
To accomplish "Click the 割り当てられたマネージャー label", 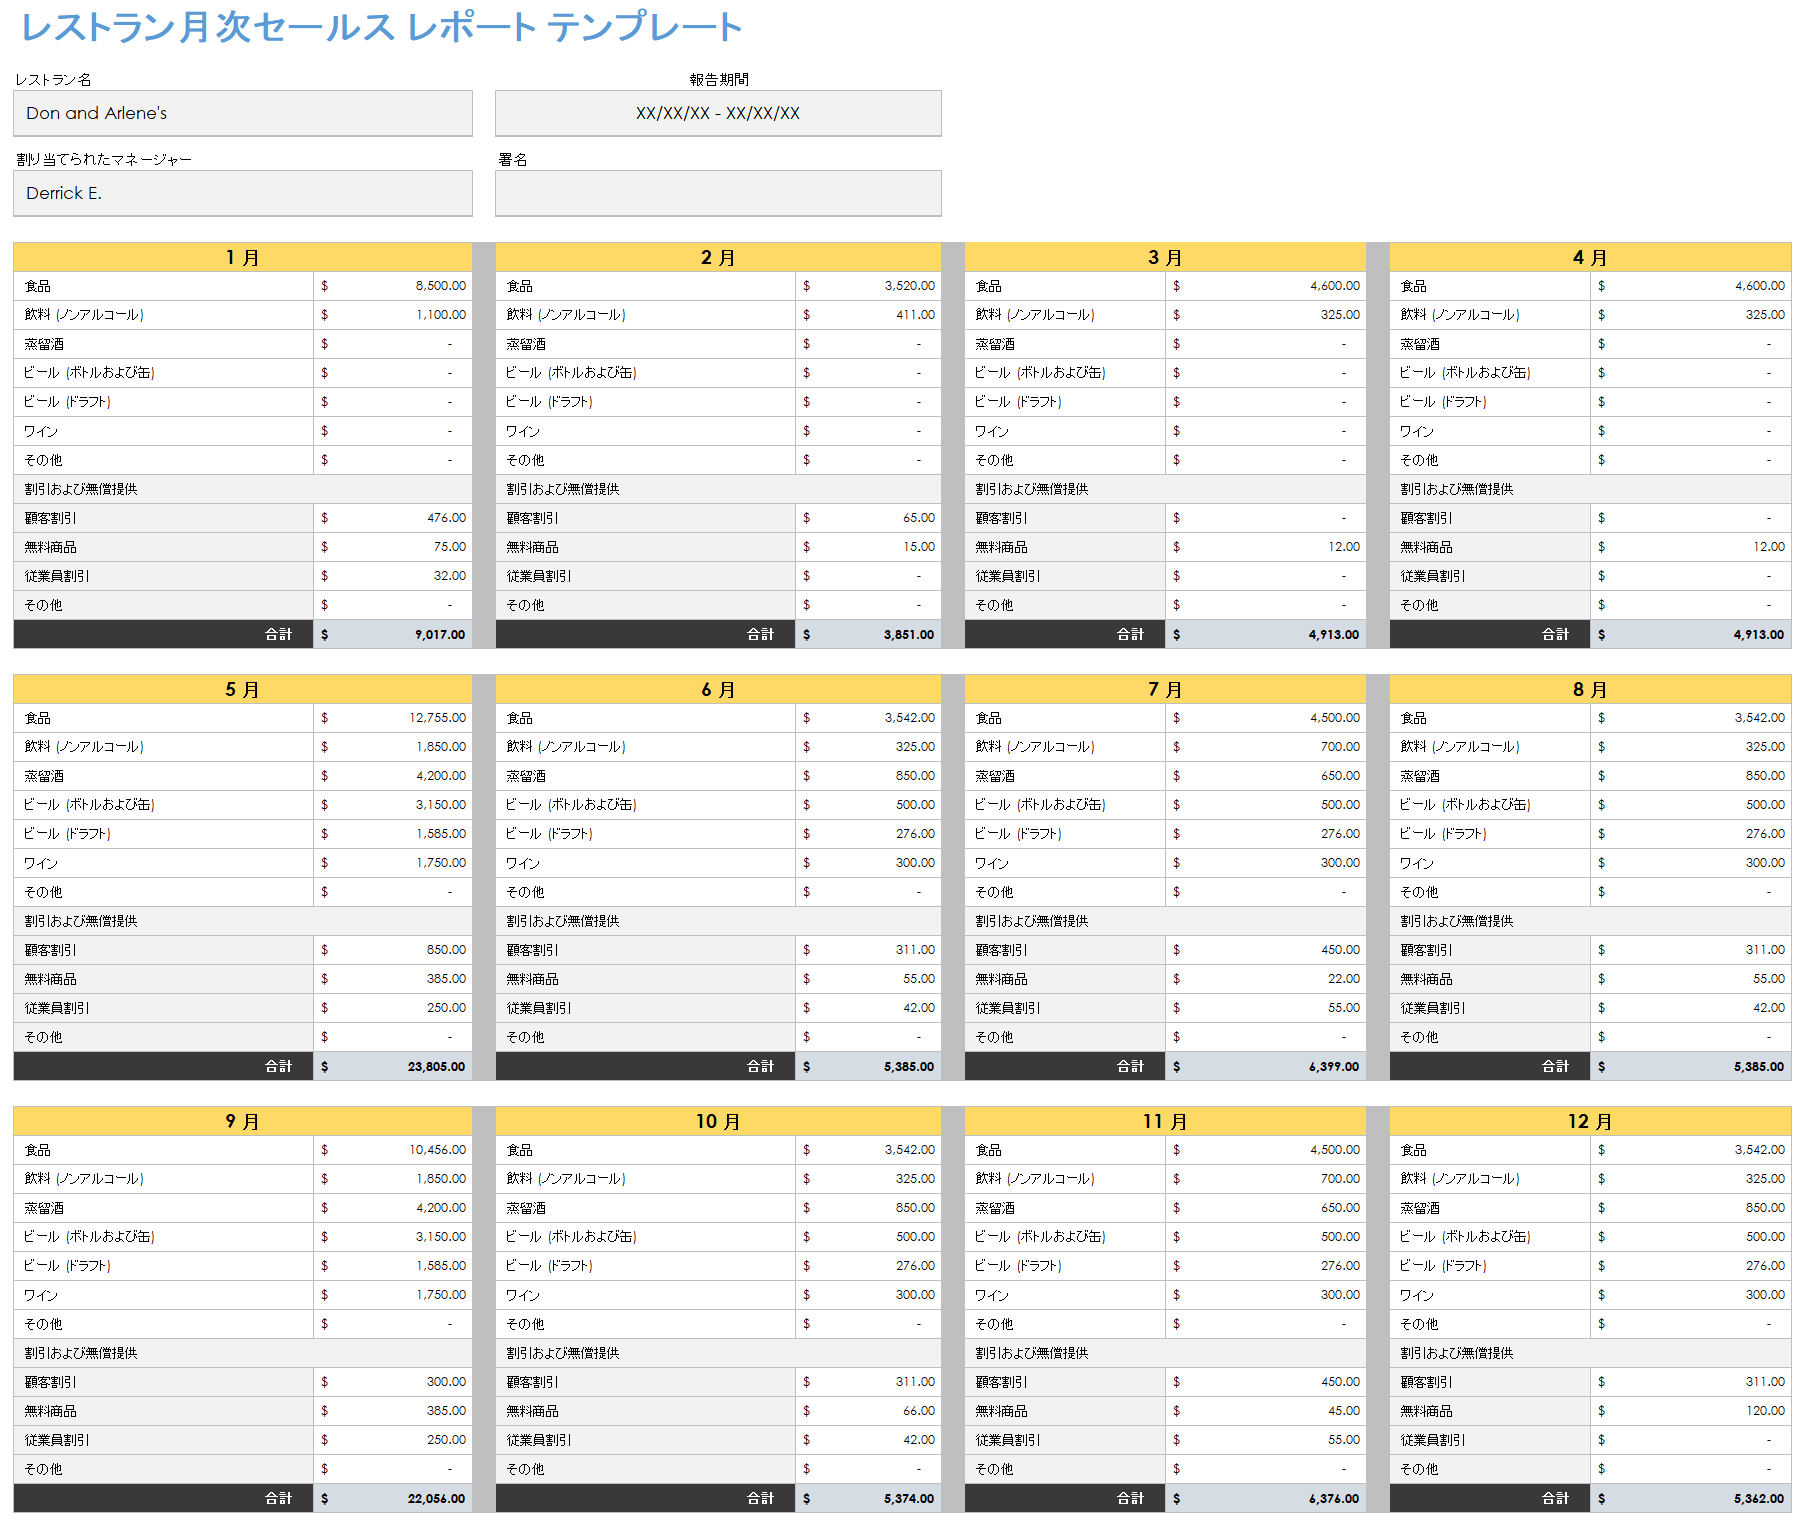I will coord(103,159).
